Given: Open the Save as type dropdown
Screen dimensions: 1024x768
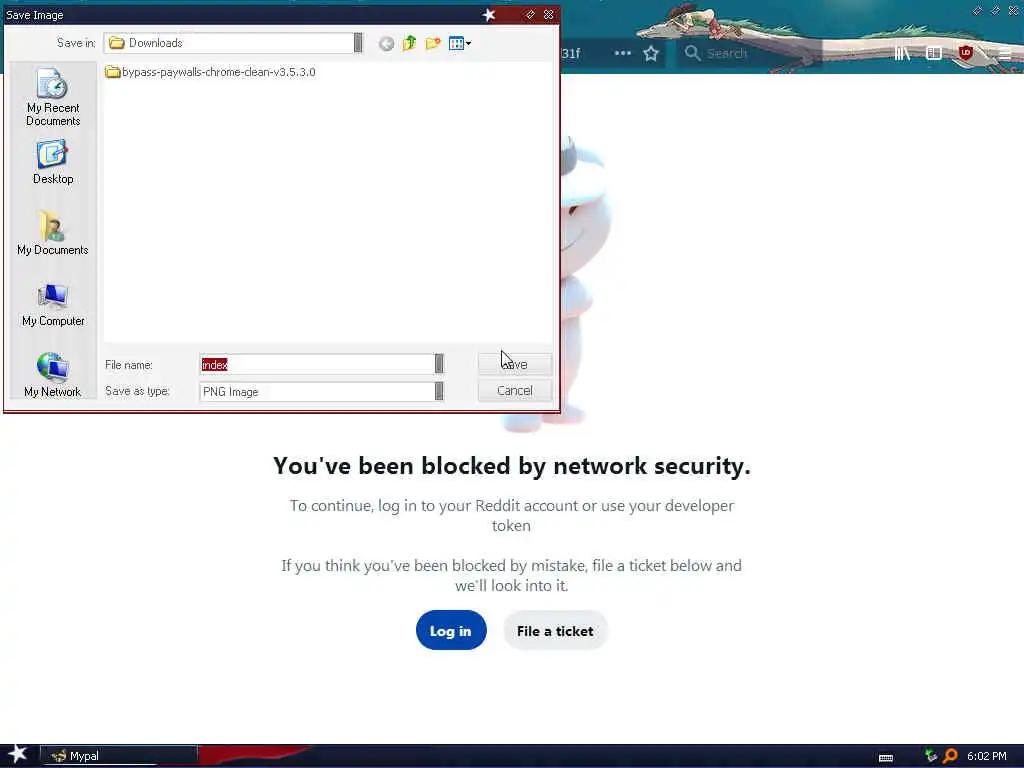Looking at the screenshot, I should coord(439,391).
